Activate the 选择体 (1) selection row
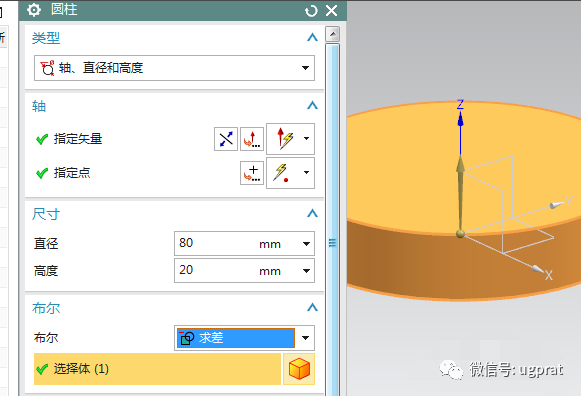The image size is (581, 396). (157, 369)
